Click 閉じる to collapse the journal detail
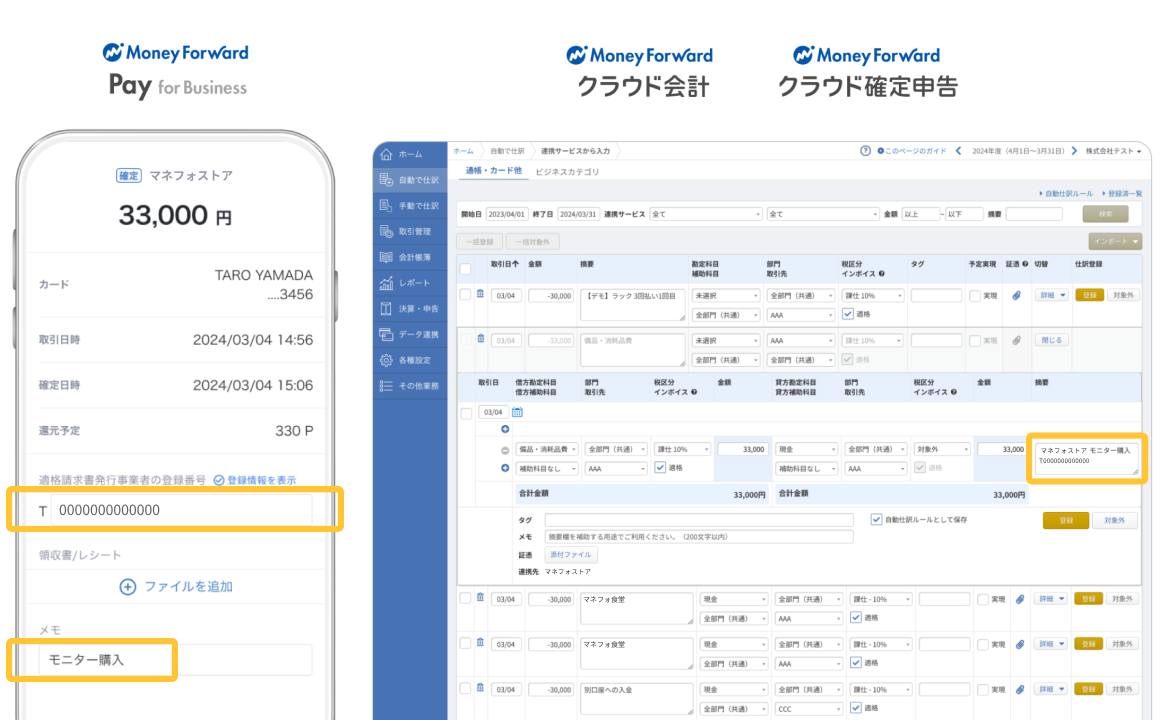This screenshot has height=720, width=1160. pos(1051,340)
